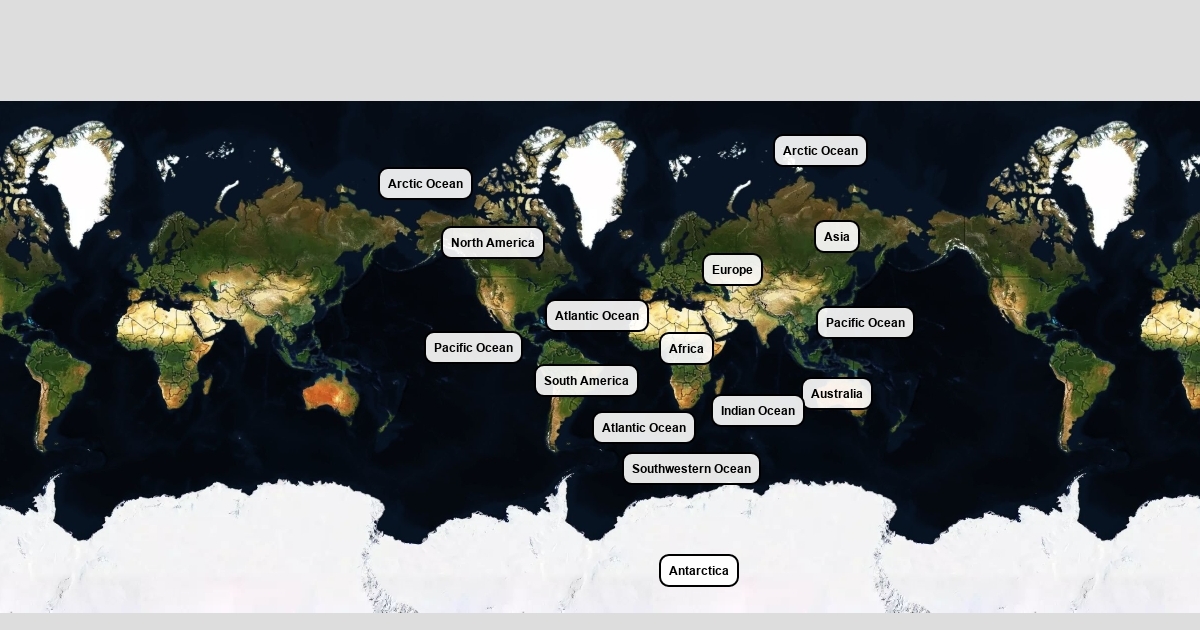Click the Indian Ocean label
Image resolution: width=1200 pixels, height=630 pixels.
tap(757, 411)
